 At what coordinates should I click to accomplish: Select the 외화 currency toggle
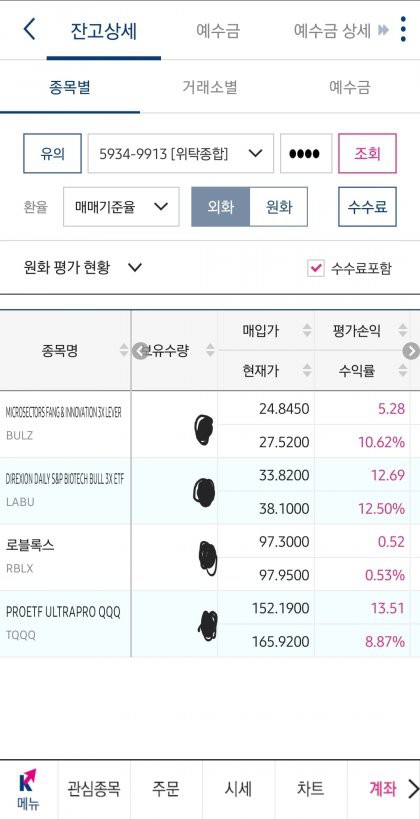point(220,207)
